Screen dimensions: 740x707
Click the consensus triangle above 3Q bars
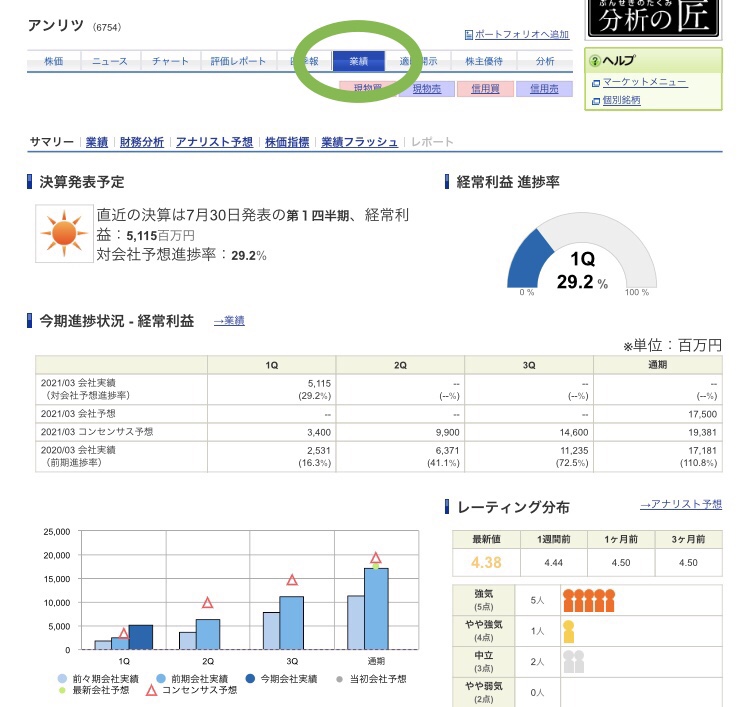[x=292, y=580]
